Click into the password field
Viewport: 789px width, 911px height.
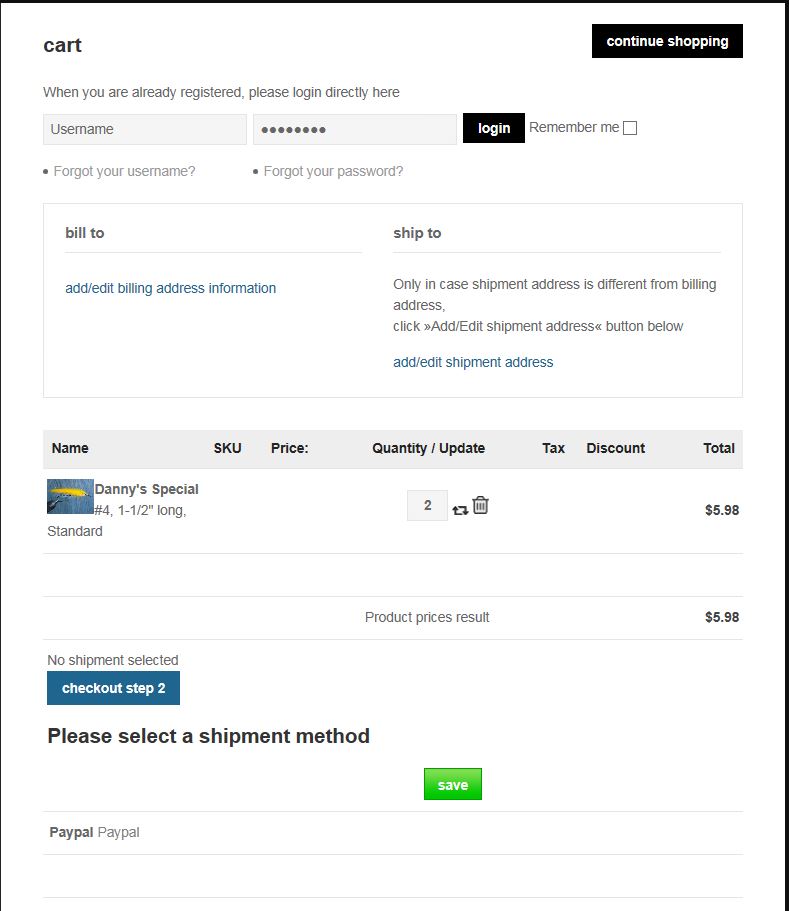click(354, 129)
